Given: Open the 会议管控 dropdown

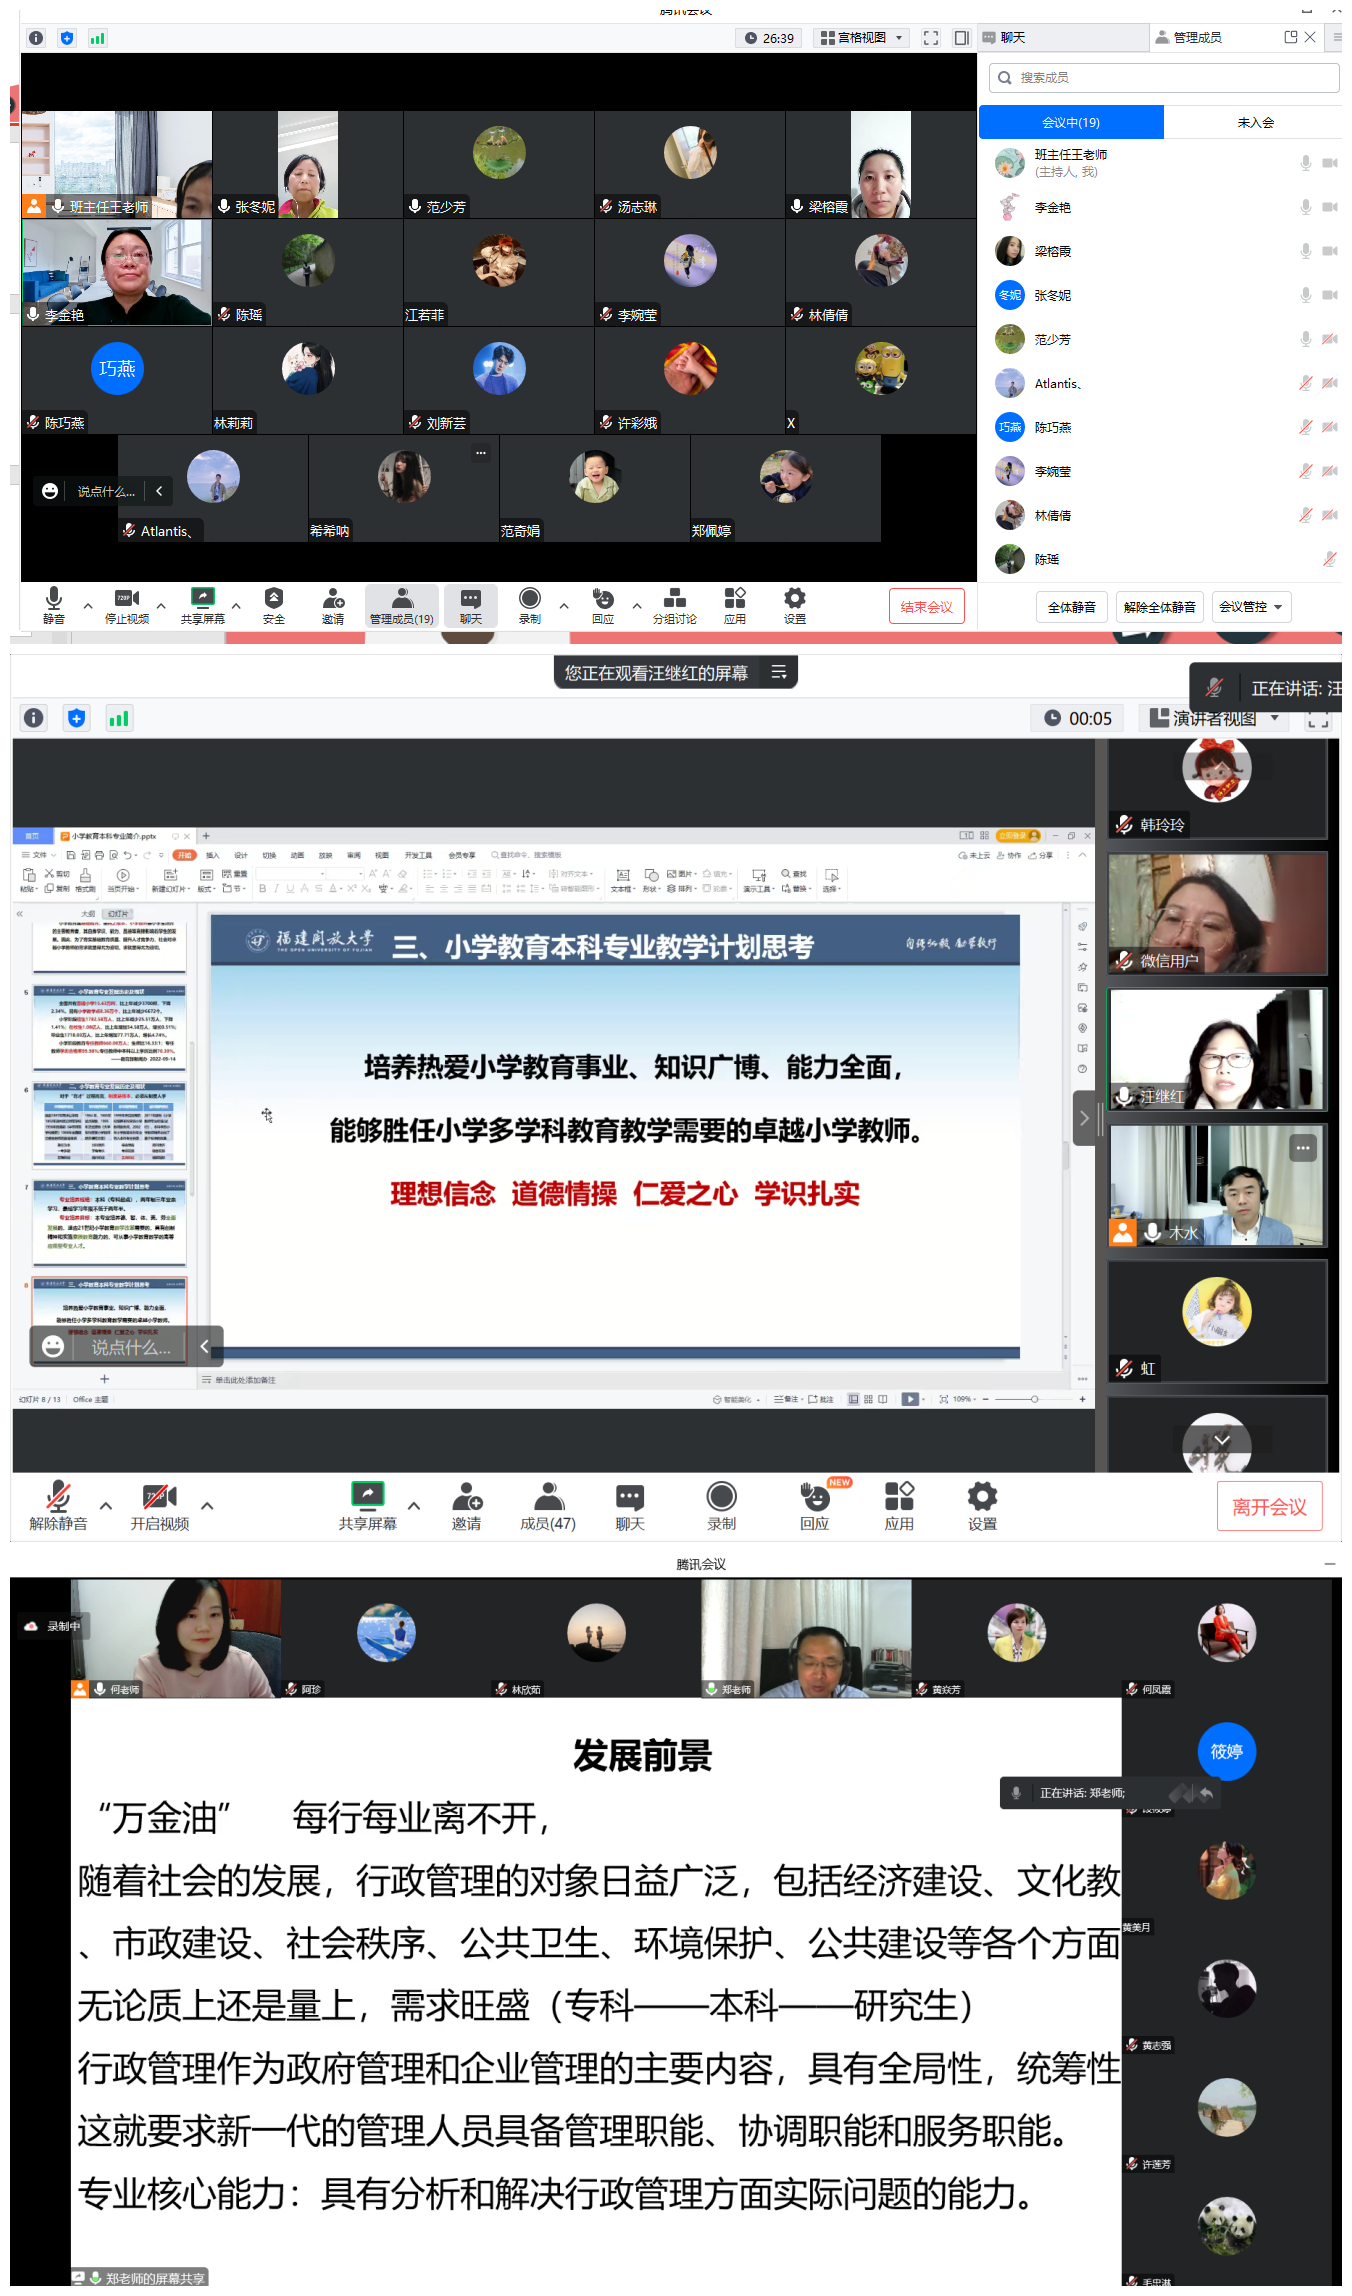Looking at the screenshot, I should coord(1250,607).
